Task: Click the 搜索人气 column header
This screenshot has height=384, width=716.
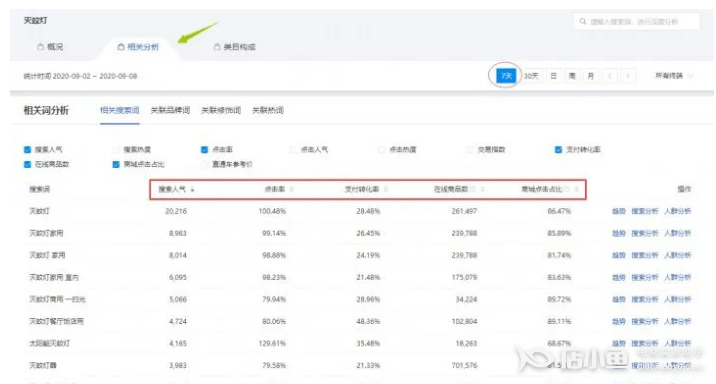Action: click(x=172, y=189)
